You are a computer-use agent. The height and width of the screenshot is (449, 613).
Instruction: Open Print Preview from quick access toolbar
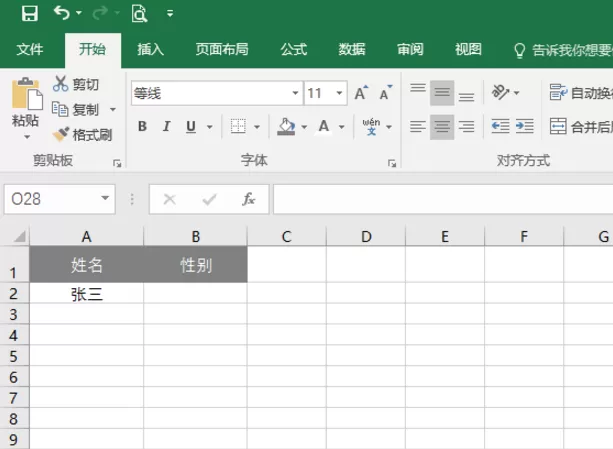(139, 13)
